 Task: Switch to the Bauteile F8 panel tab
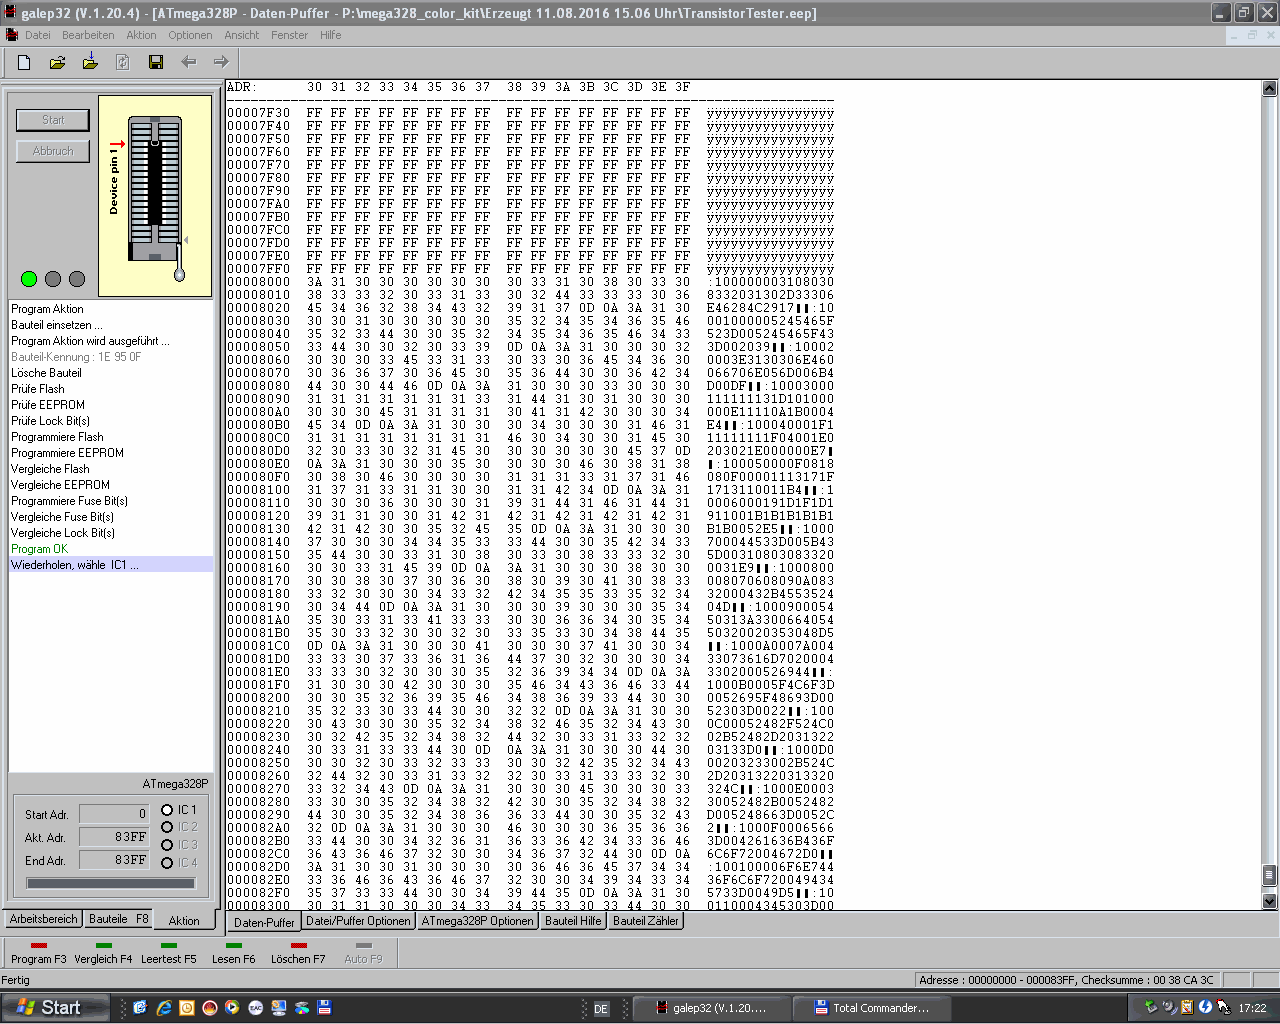pyautogui.click(x=118, y=919)
